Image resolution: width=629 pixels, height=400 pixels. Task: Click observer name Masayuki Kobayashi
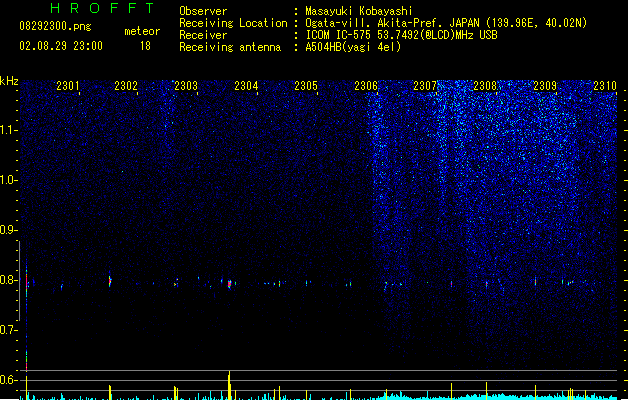359,11
